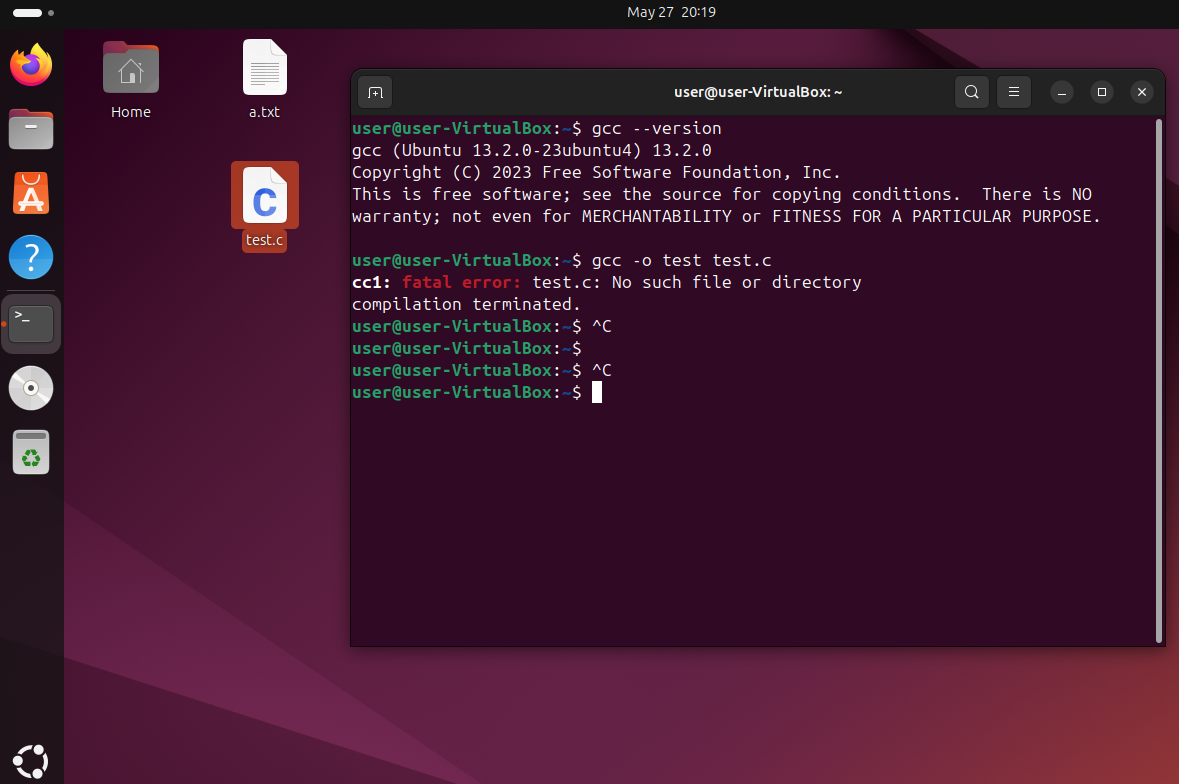Open the Trash from the dock
The height and width of the screenshot is (784, 1179).
point(31,453)
